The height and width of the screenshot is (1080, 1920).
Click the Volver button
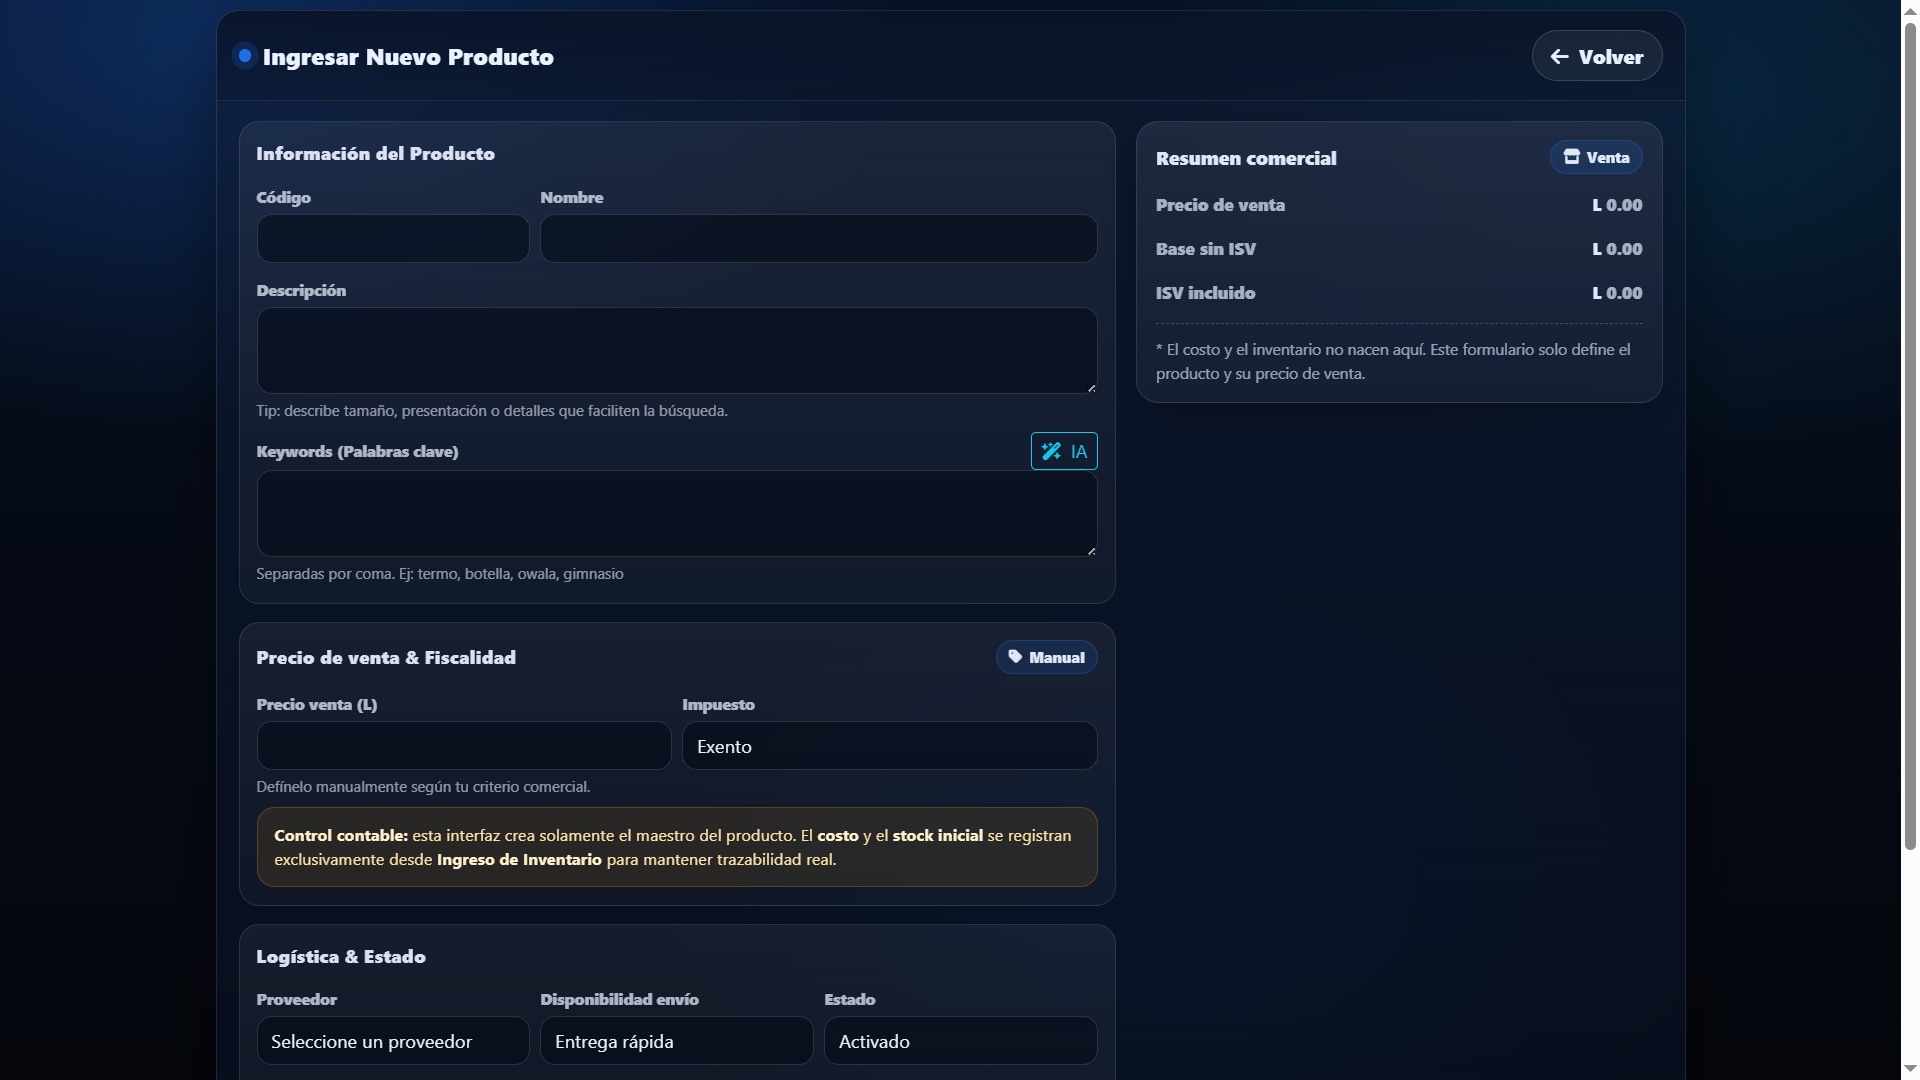(x=1597, y=56)
